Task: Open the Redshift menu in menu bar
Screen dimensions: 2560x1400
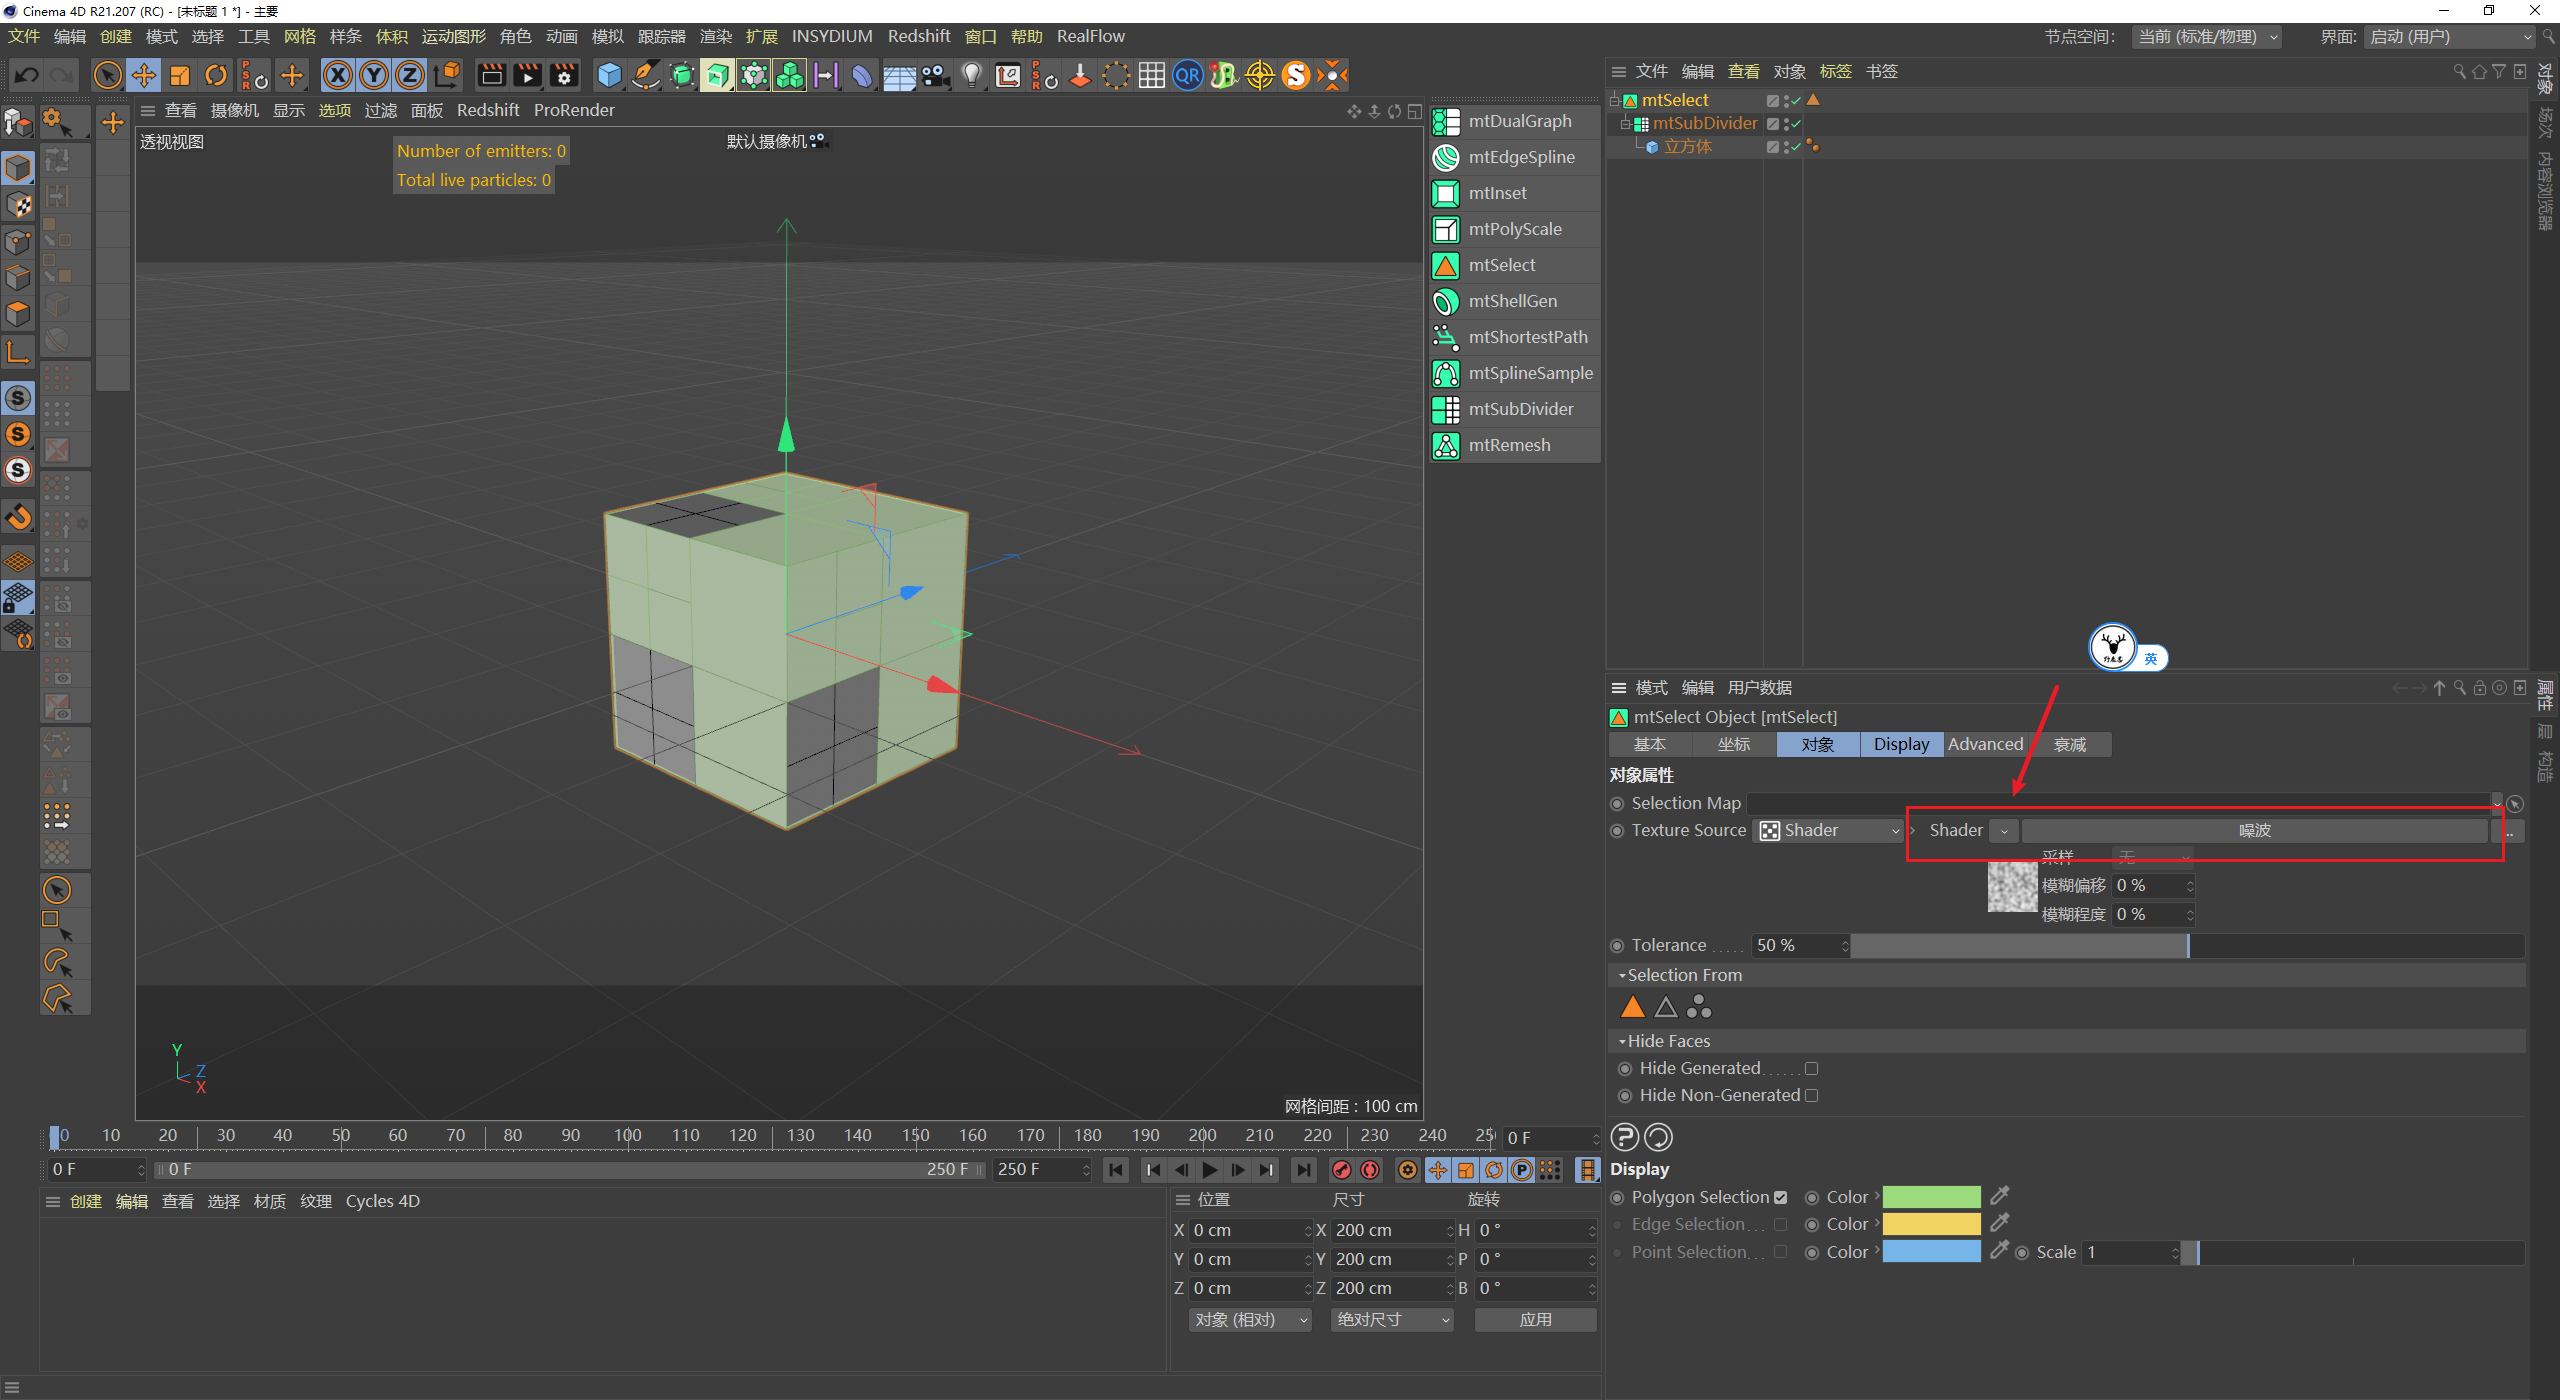Action: tap(918, 36)
